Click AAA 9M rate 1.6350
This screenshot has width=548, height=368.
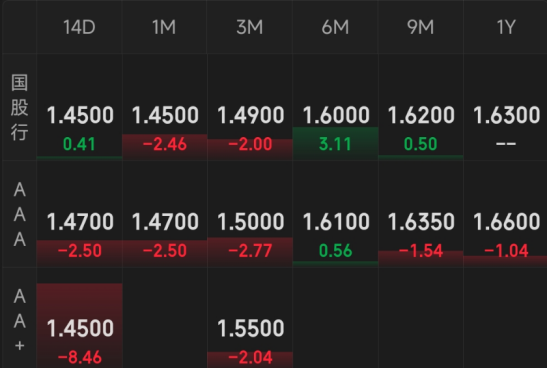[421, 222]
